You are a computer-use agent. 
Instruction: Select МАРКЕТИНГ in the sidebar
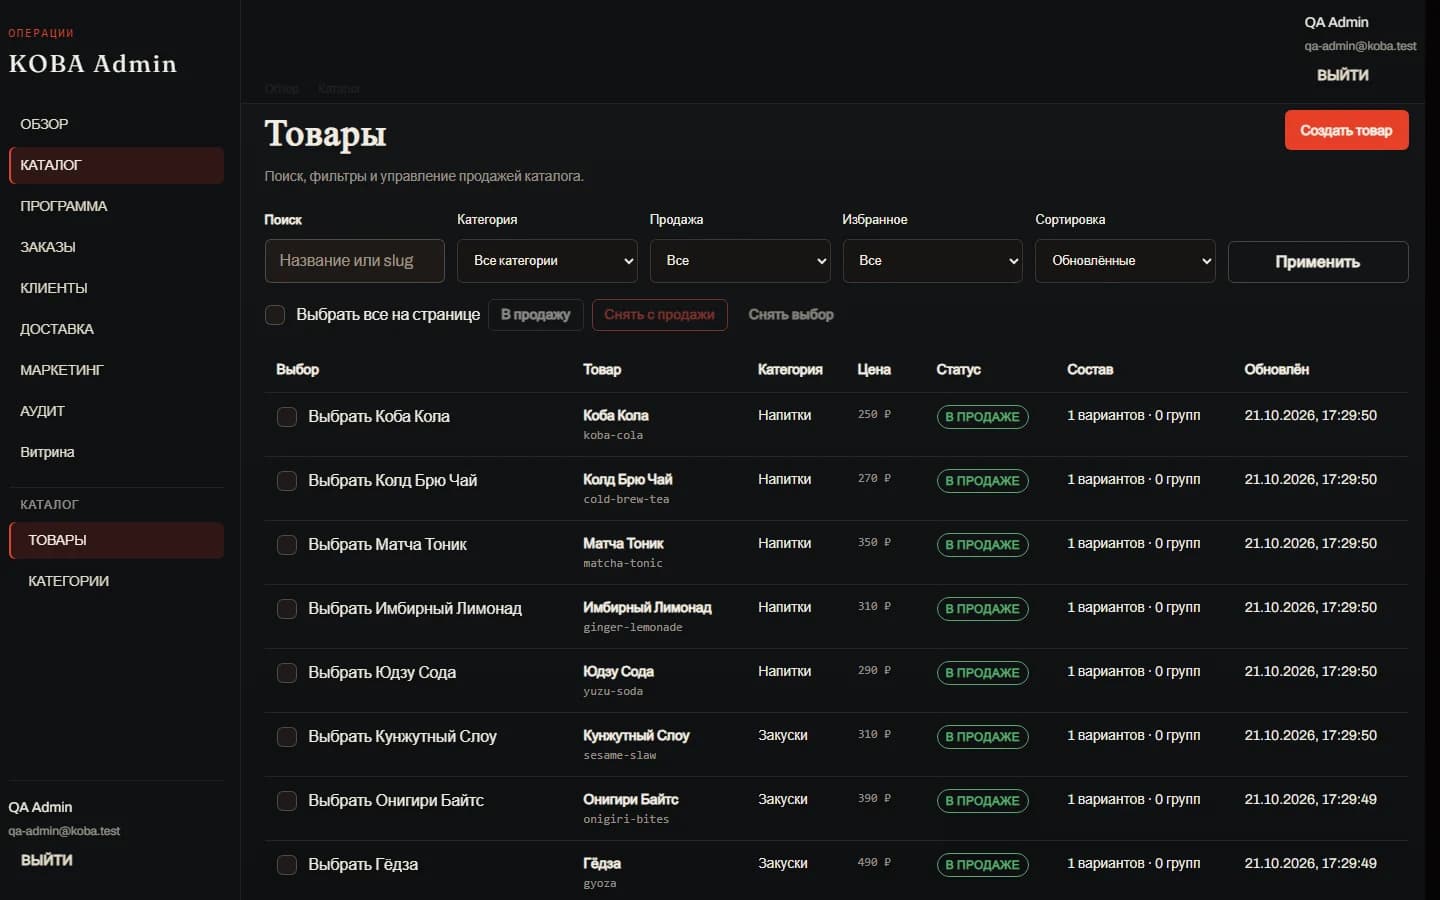[x=115, y=370]
